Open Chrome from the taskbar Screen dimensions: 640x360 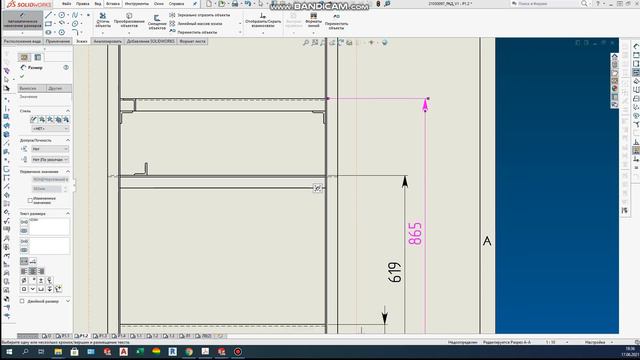coord(189,351)
